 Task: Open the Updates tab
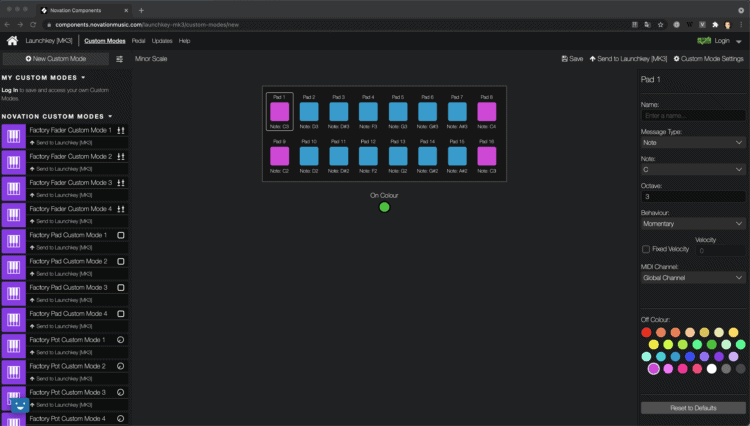tap(162, 41)
